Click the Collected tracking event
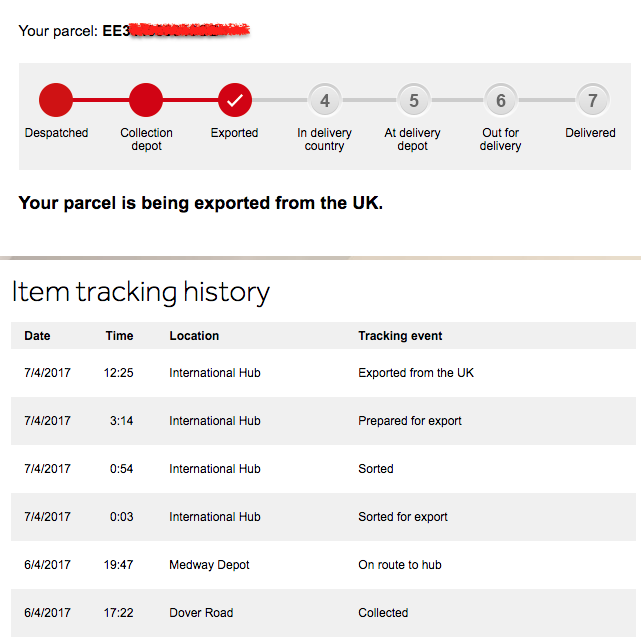Viewport: 641px width, 644px height. 383,613
